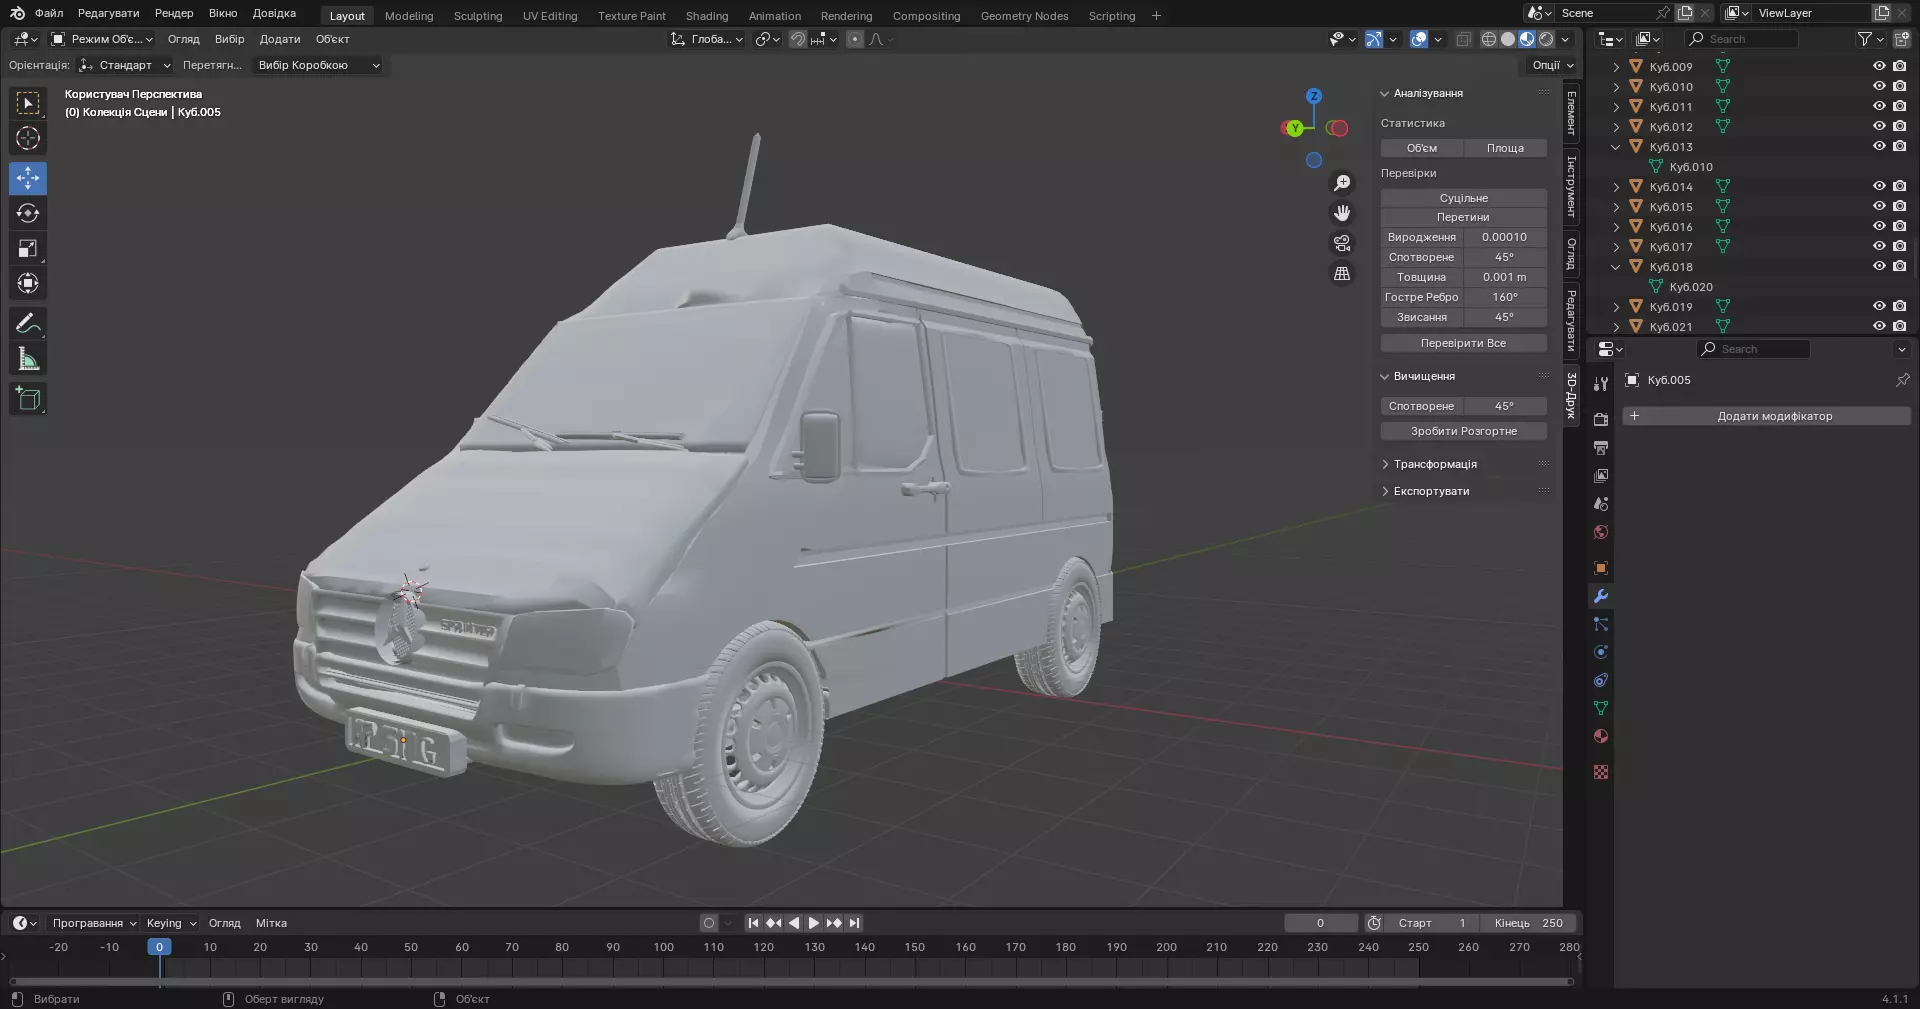Select the Annotate tool
This screenshot has width=1920, height=1009.
[x=28, y=324]
